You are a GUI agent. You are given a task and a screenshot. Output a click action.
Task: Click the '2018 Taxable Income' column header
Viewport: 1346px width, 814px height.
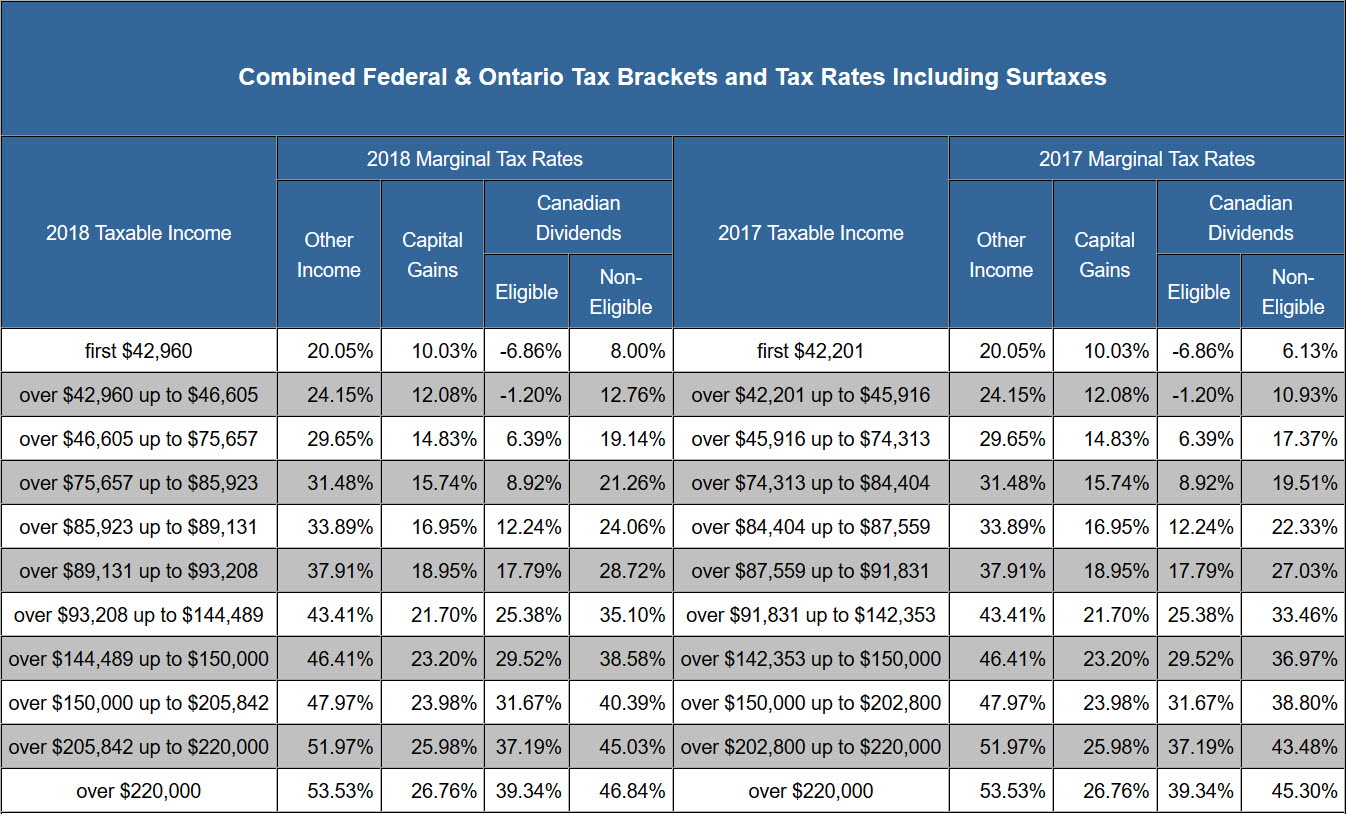coord(138,232)
